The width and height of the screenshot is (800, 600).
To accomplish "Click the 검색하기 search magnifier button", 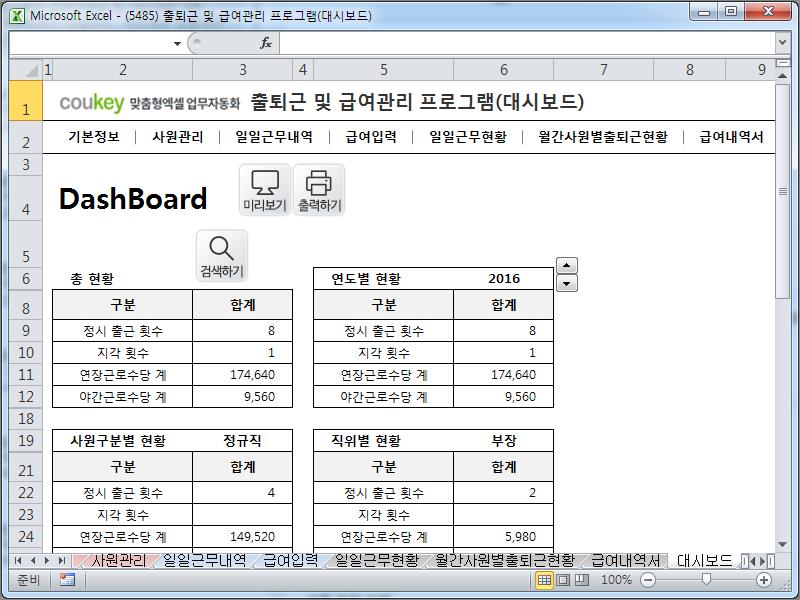I will 221,256.
